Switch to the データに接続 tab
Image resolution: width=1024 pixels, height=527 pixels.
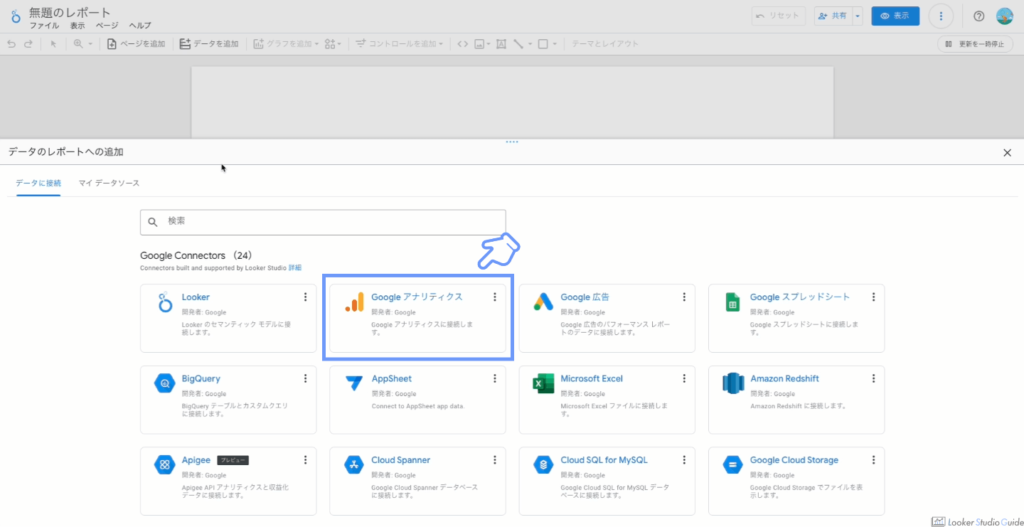coord(38,184)
